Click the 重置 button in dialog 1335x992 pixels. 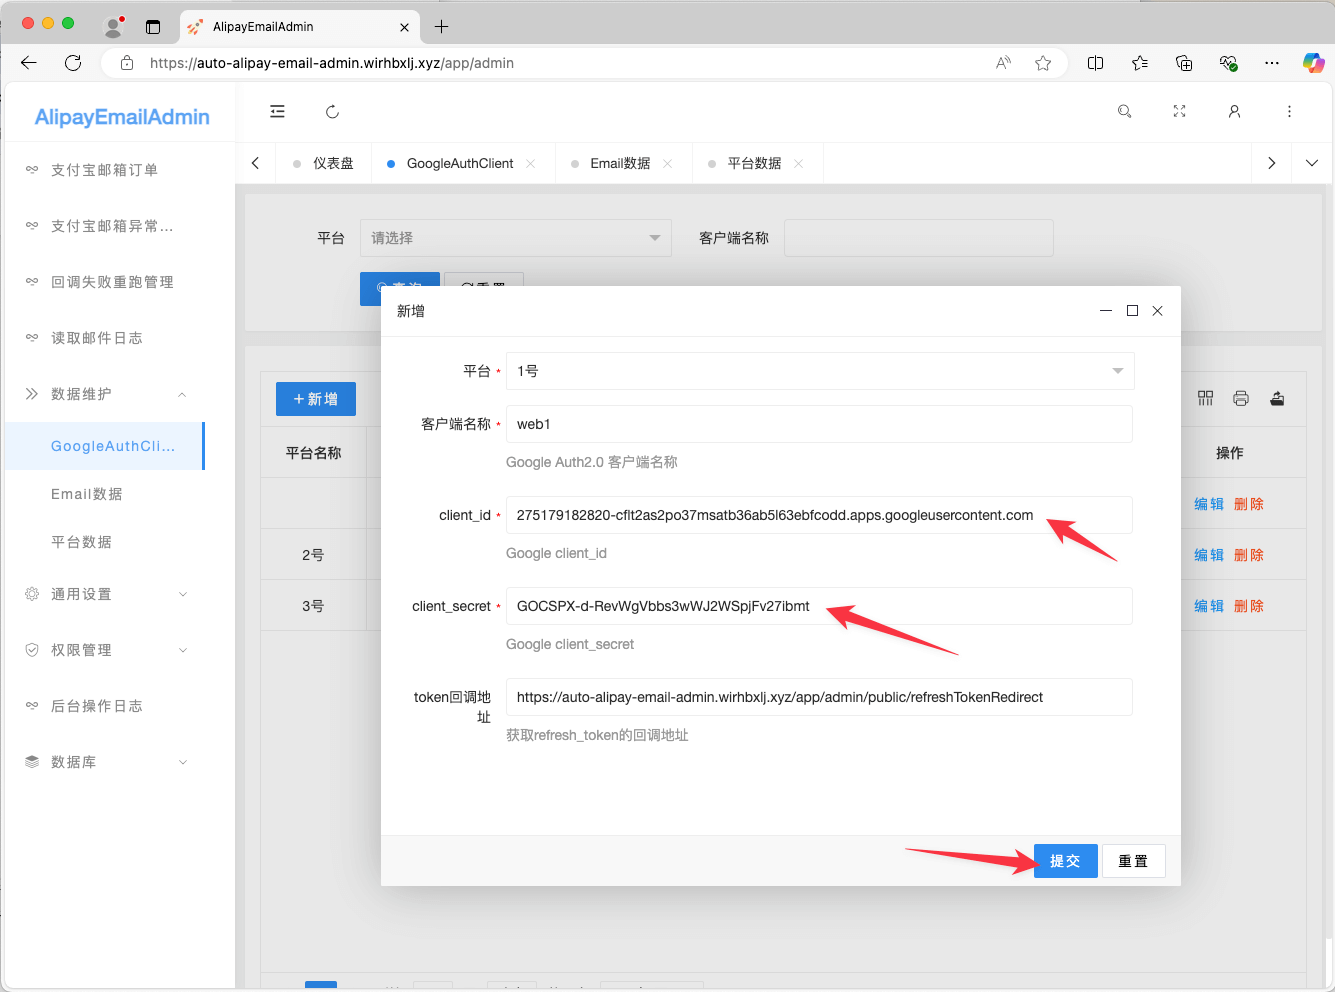point(1134,861)
